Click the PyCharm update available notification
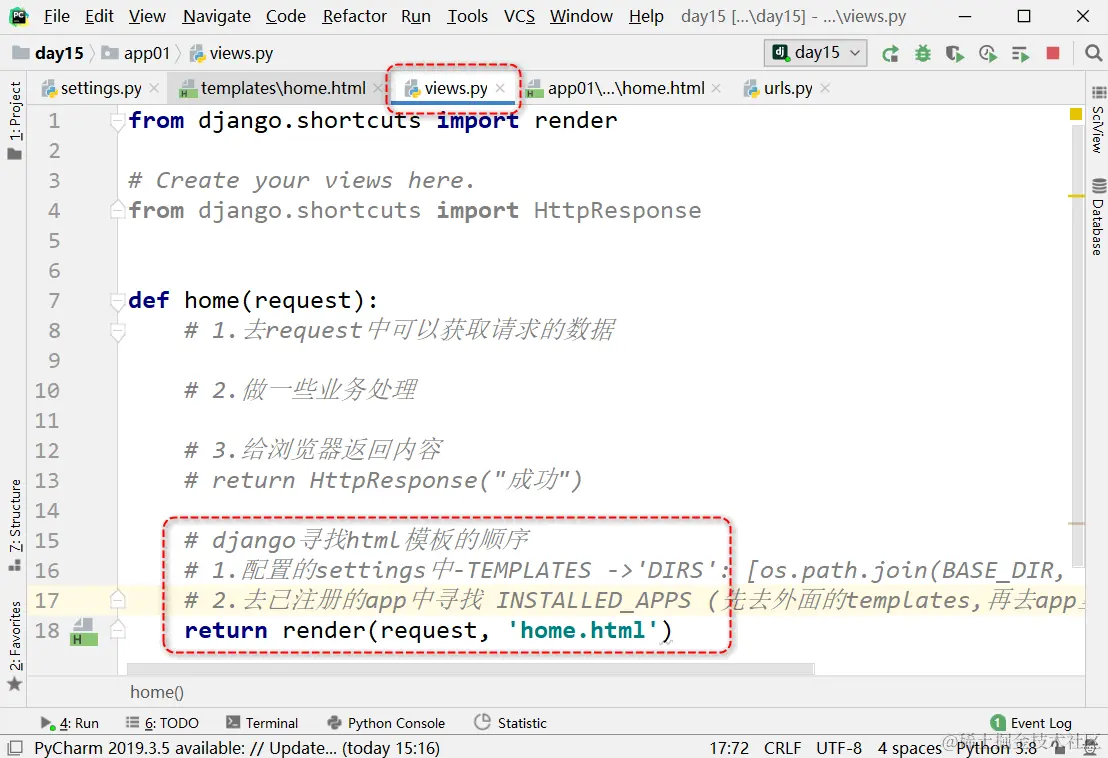This screenshot has width=1108, height=758. click(x=237, y=747)
